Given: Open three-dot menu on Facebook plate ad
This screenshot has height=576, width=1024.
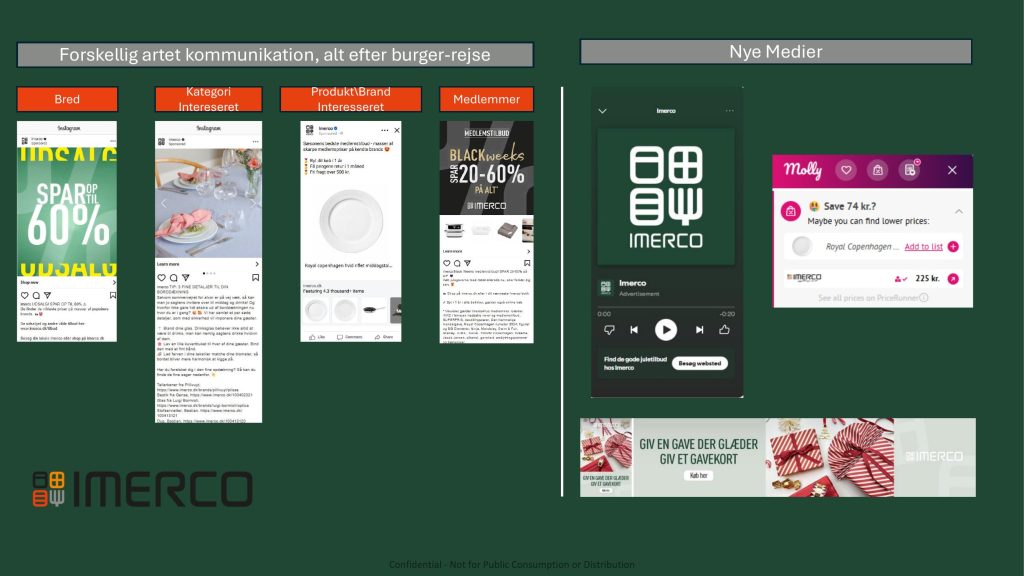Looking at the screenshot, I should 385,130.
